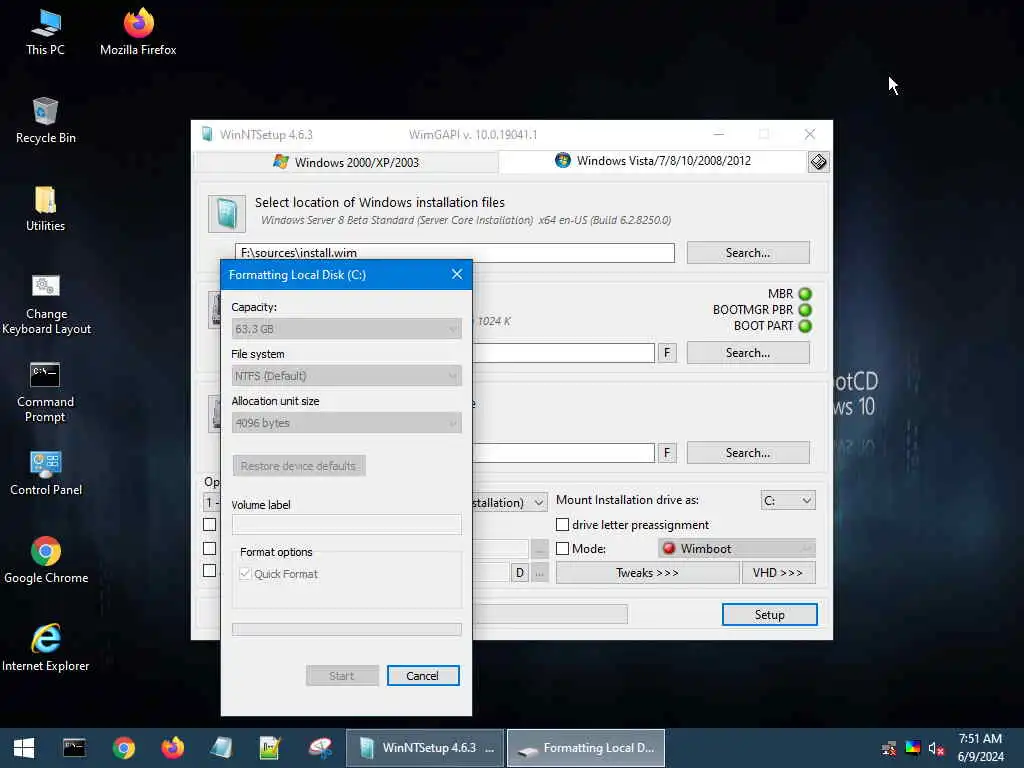Open the mushroom-shaped taskbar tool icon
Viewport: 1024px width, 768px height.
click(320, 748)
